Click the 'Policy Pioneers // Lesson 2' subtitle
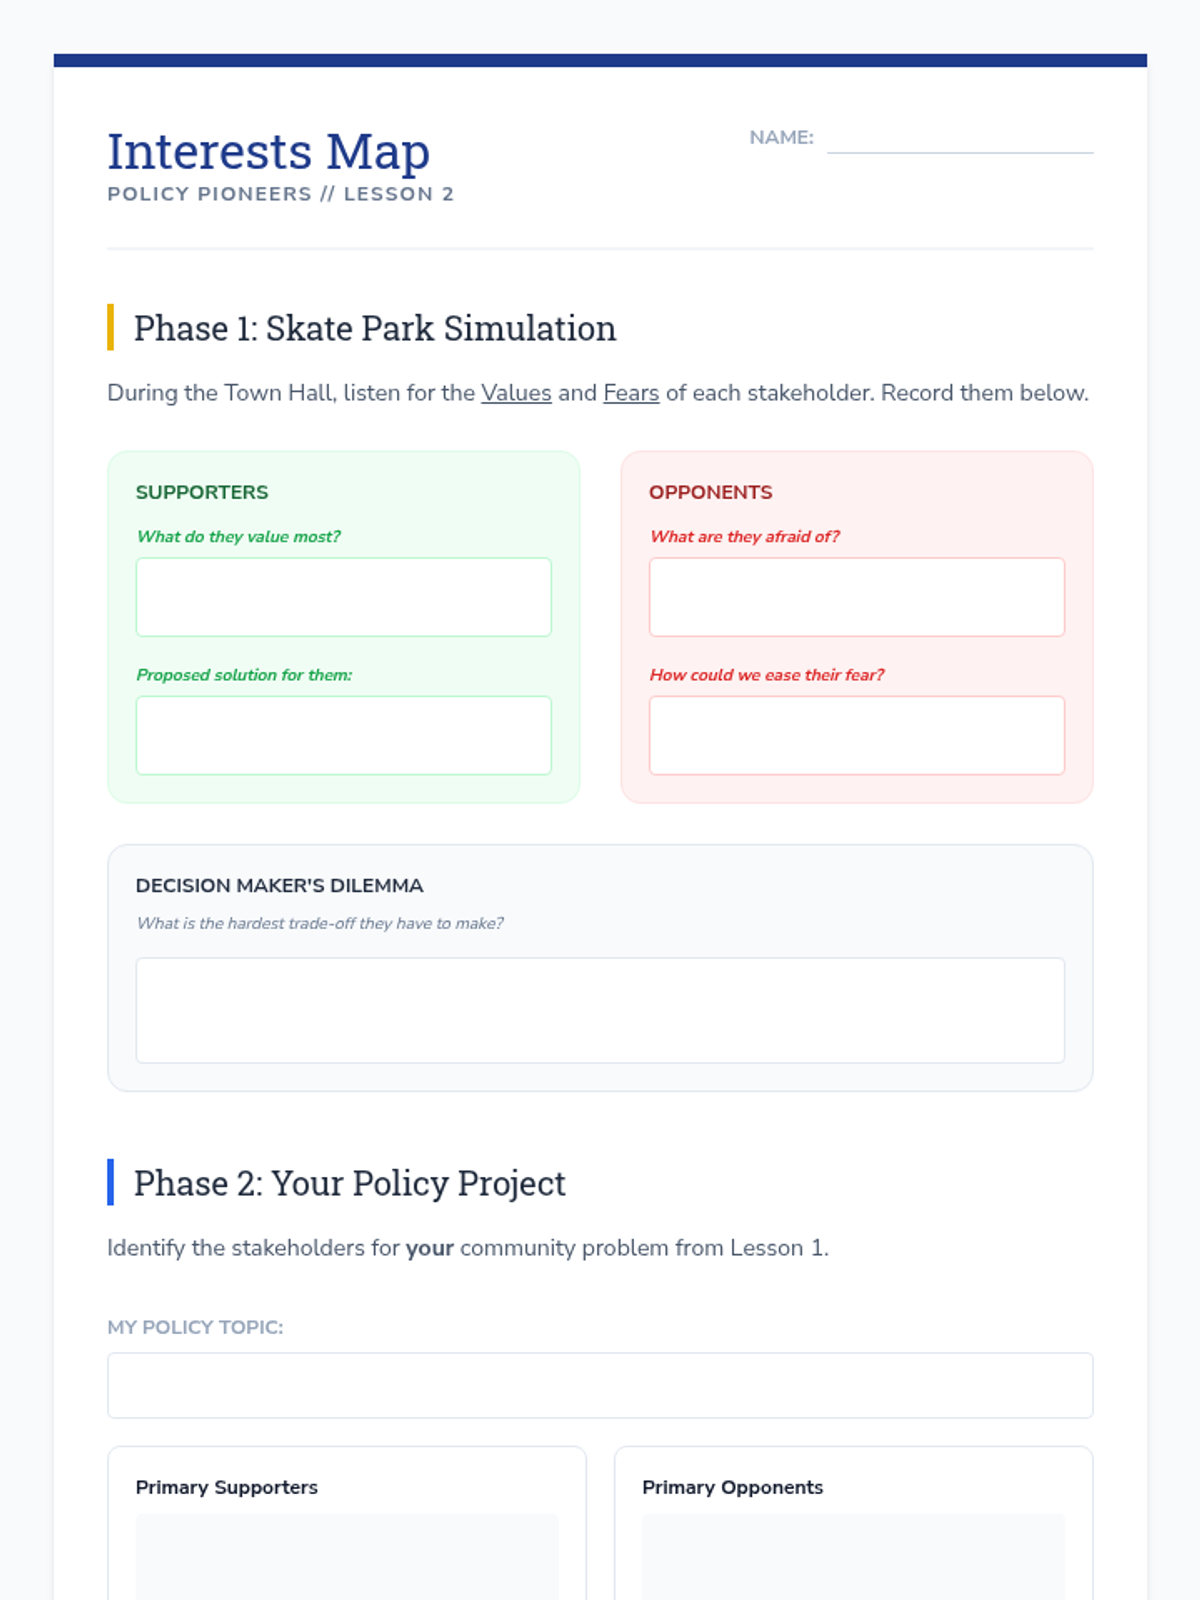Viewport: 1200px width, 1600px height. pyautogui.click(x=281, y=194)
